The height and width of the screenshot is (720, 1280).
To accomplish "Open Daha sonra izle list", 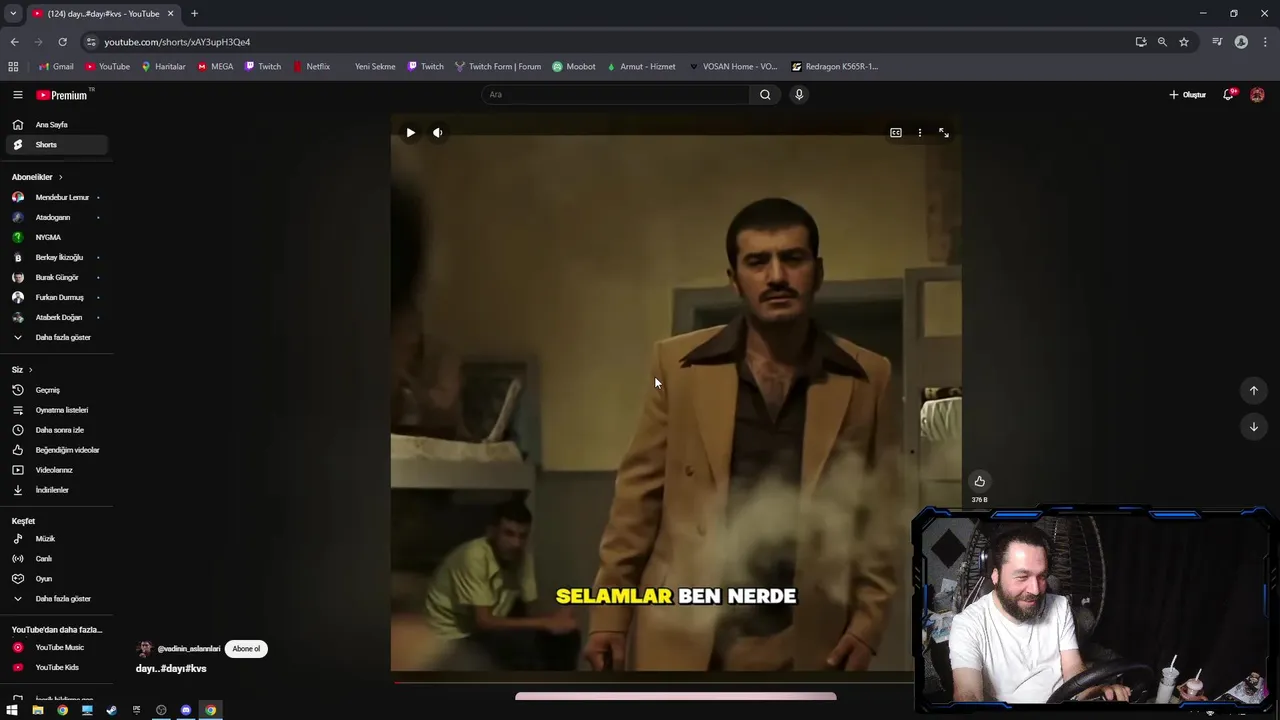I will point(56,430).
